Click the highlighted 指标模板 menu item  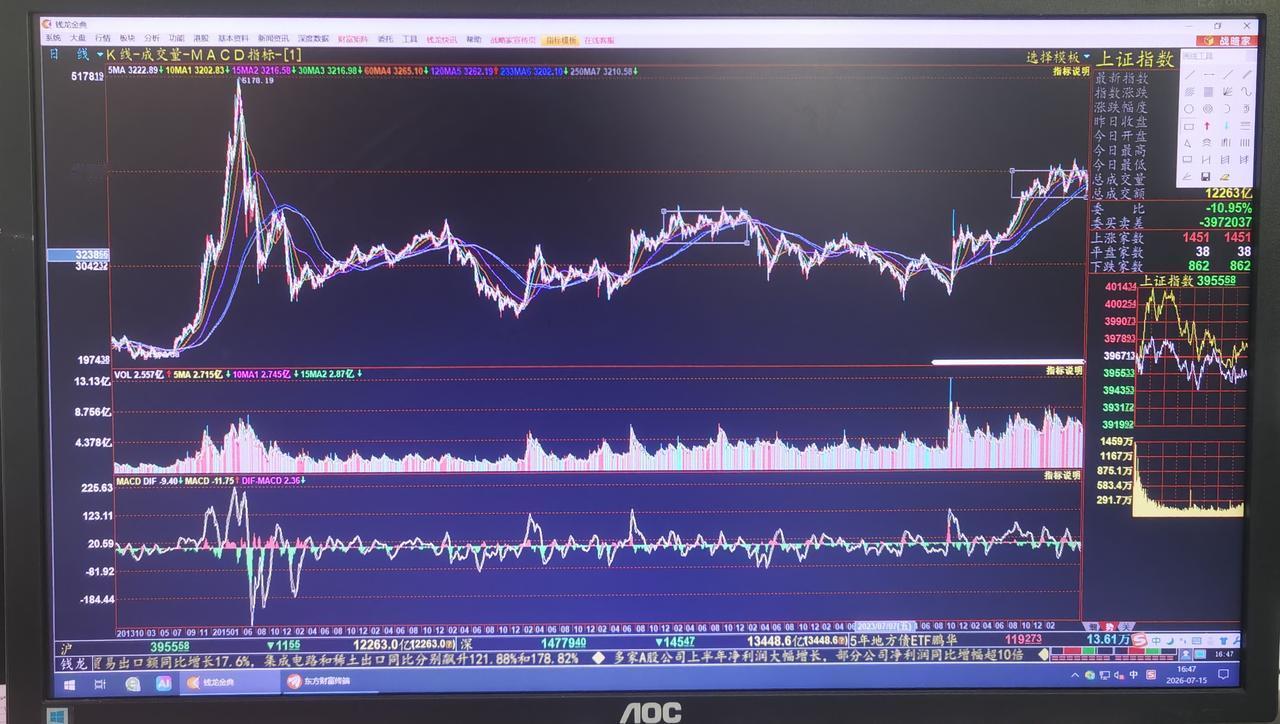coord(560,40)
